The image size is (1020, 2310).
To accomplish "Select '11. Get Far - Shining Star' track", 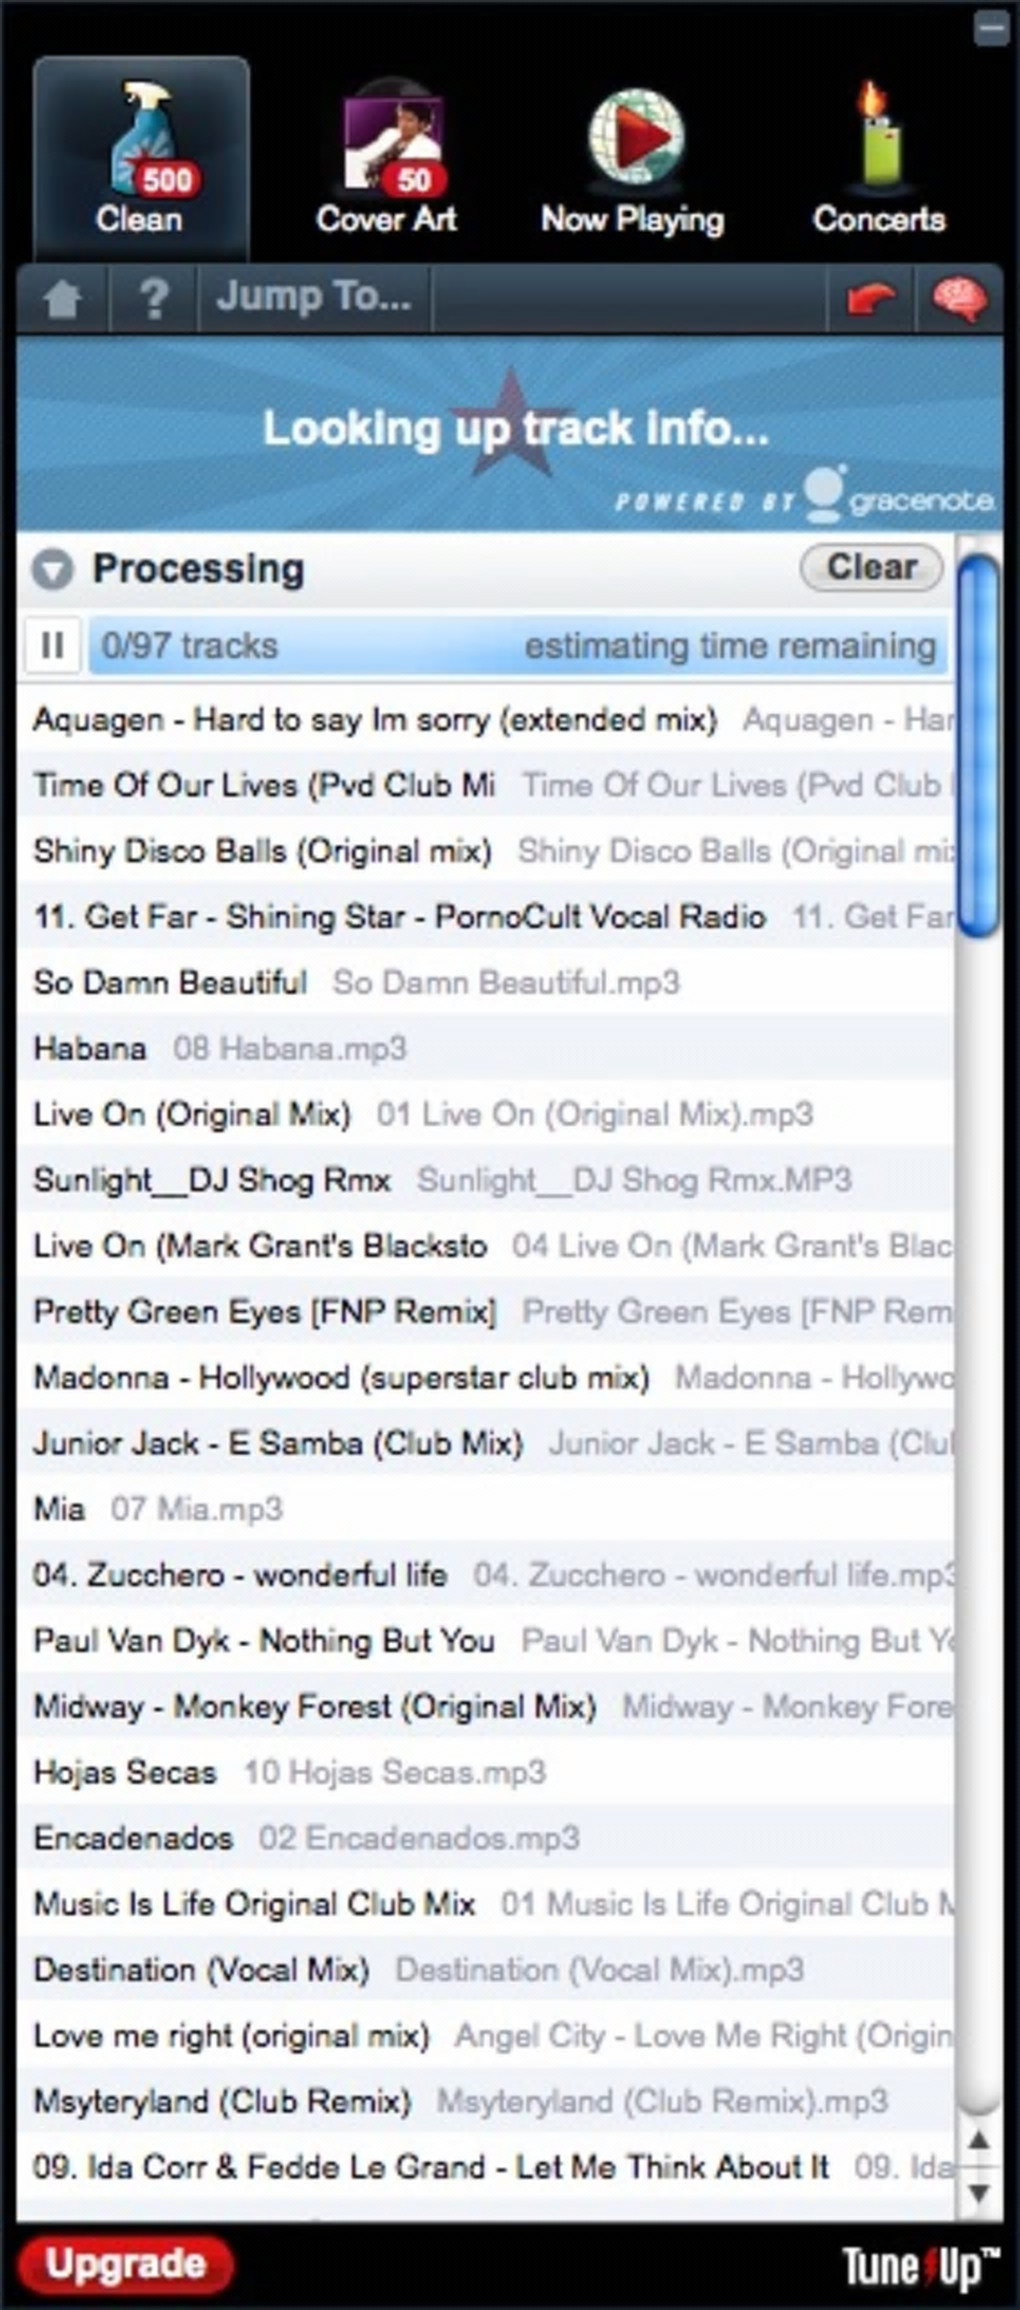I will click(485, 917).
